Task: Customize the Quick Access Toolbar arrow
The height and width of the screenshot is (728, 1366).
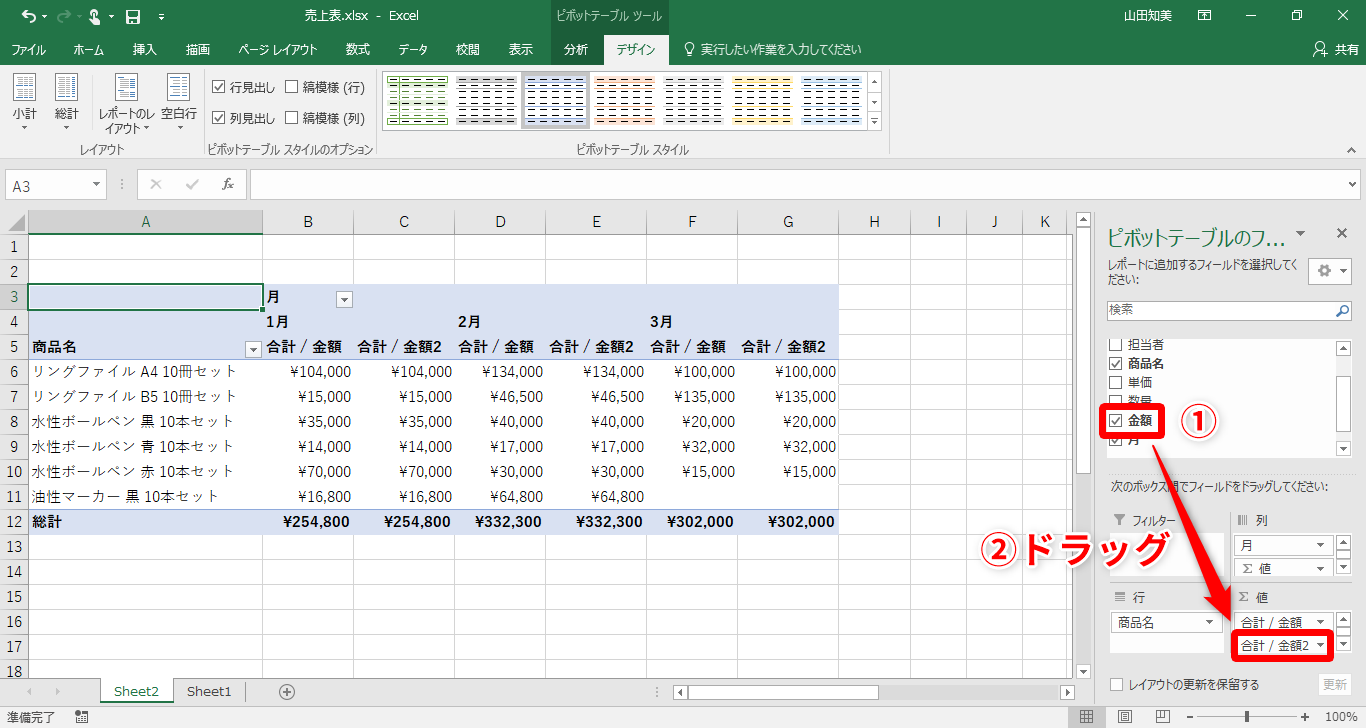Action: 162,17
